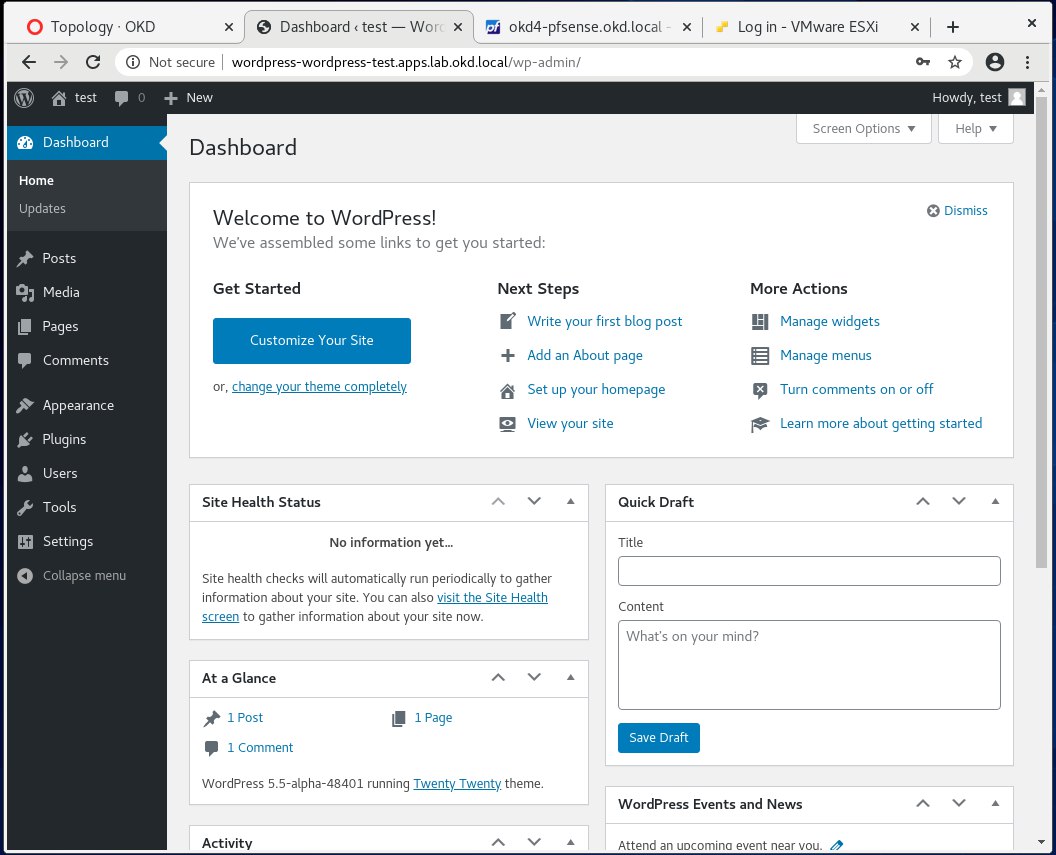Switch to the VMware ESXi login tab

tap(808, 27)
